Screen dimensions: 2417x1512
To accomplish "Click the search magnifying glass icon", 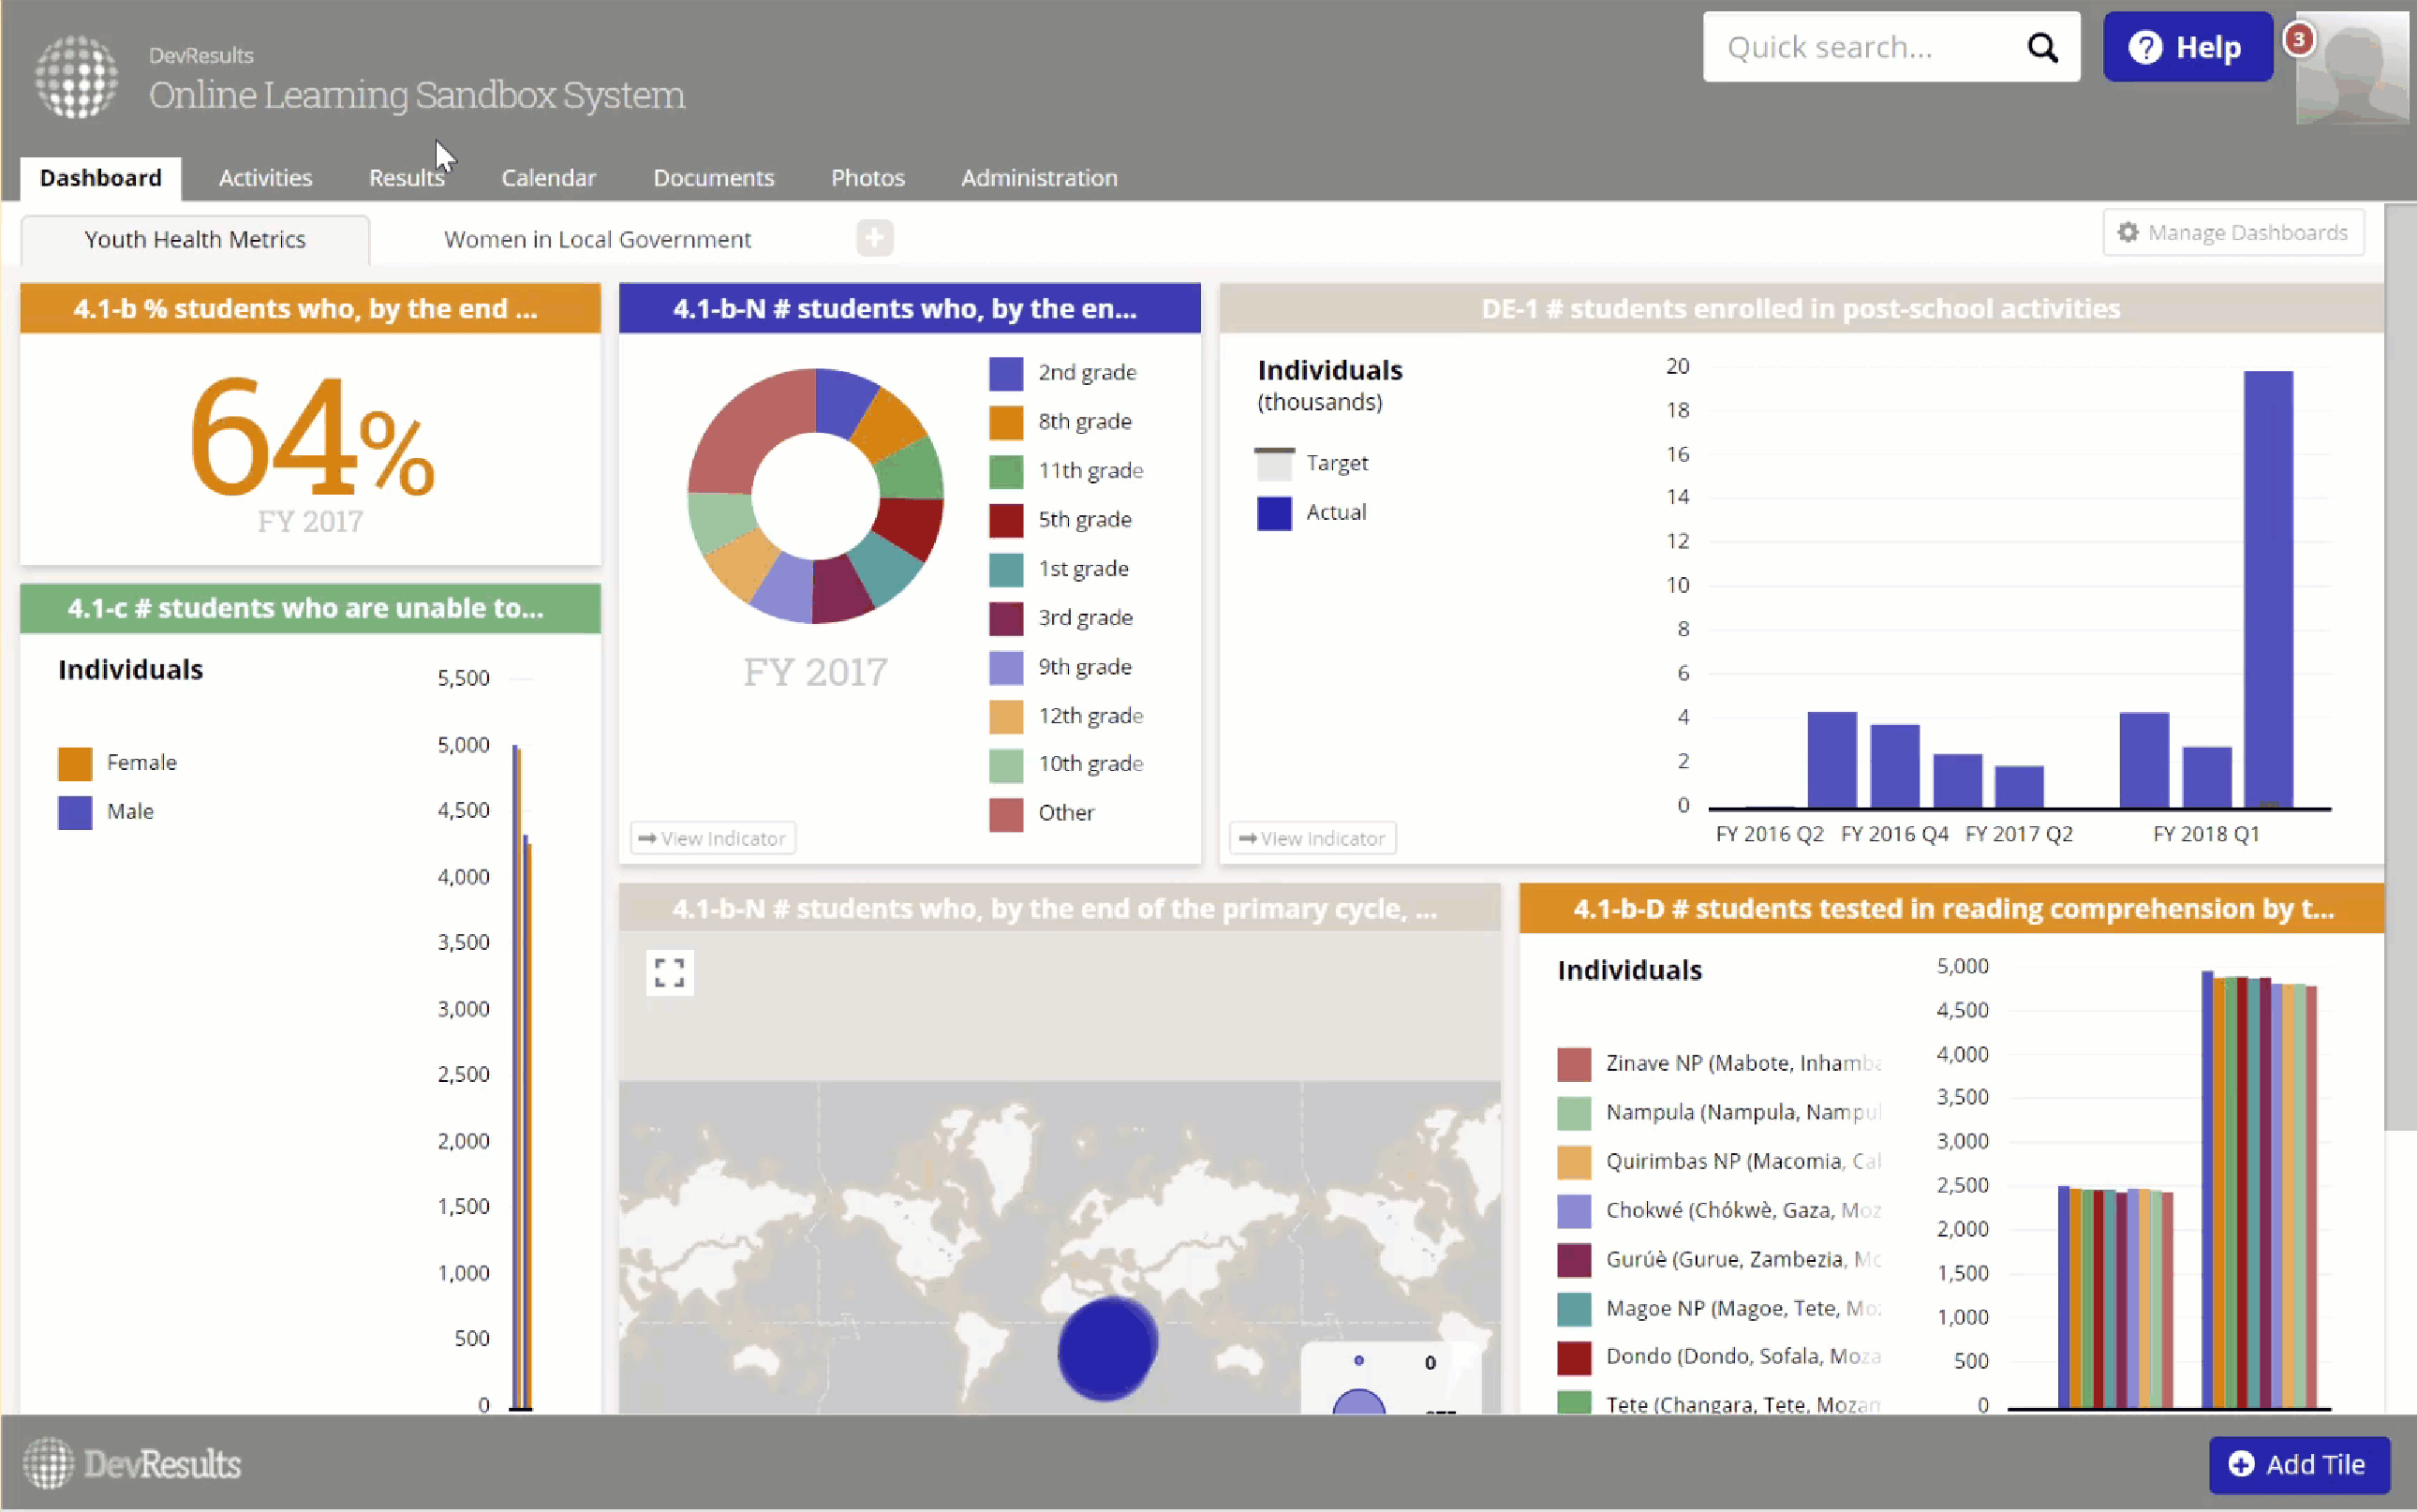I will (x=2041, y=47).
